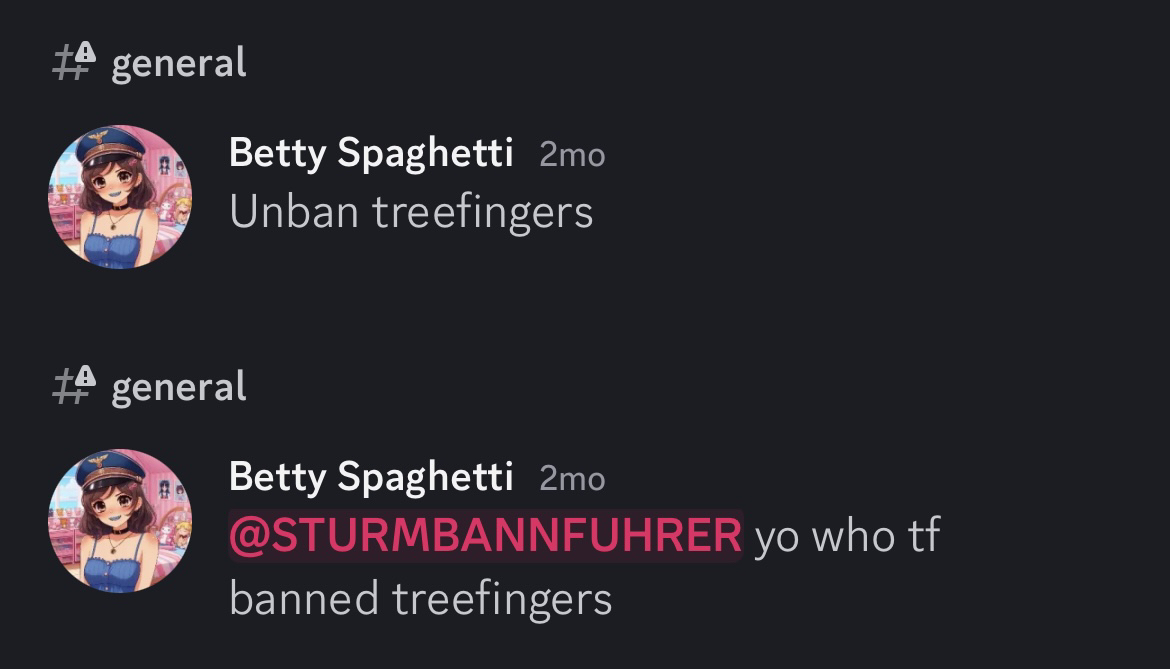The height and width of the screenshot is (669, 1170).
Task: Click the word "treefingers" in the first message
Action: (x=483, y=213)
